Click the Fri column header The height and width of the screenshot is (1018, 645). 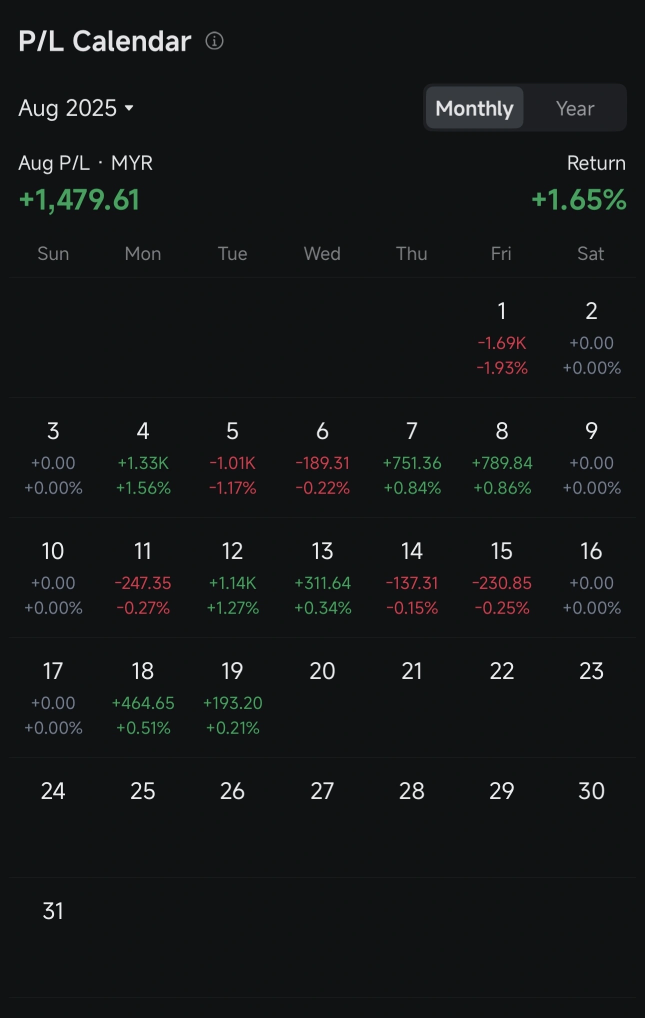[501, 253]
